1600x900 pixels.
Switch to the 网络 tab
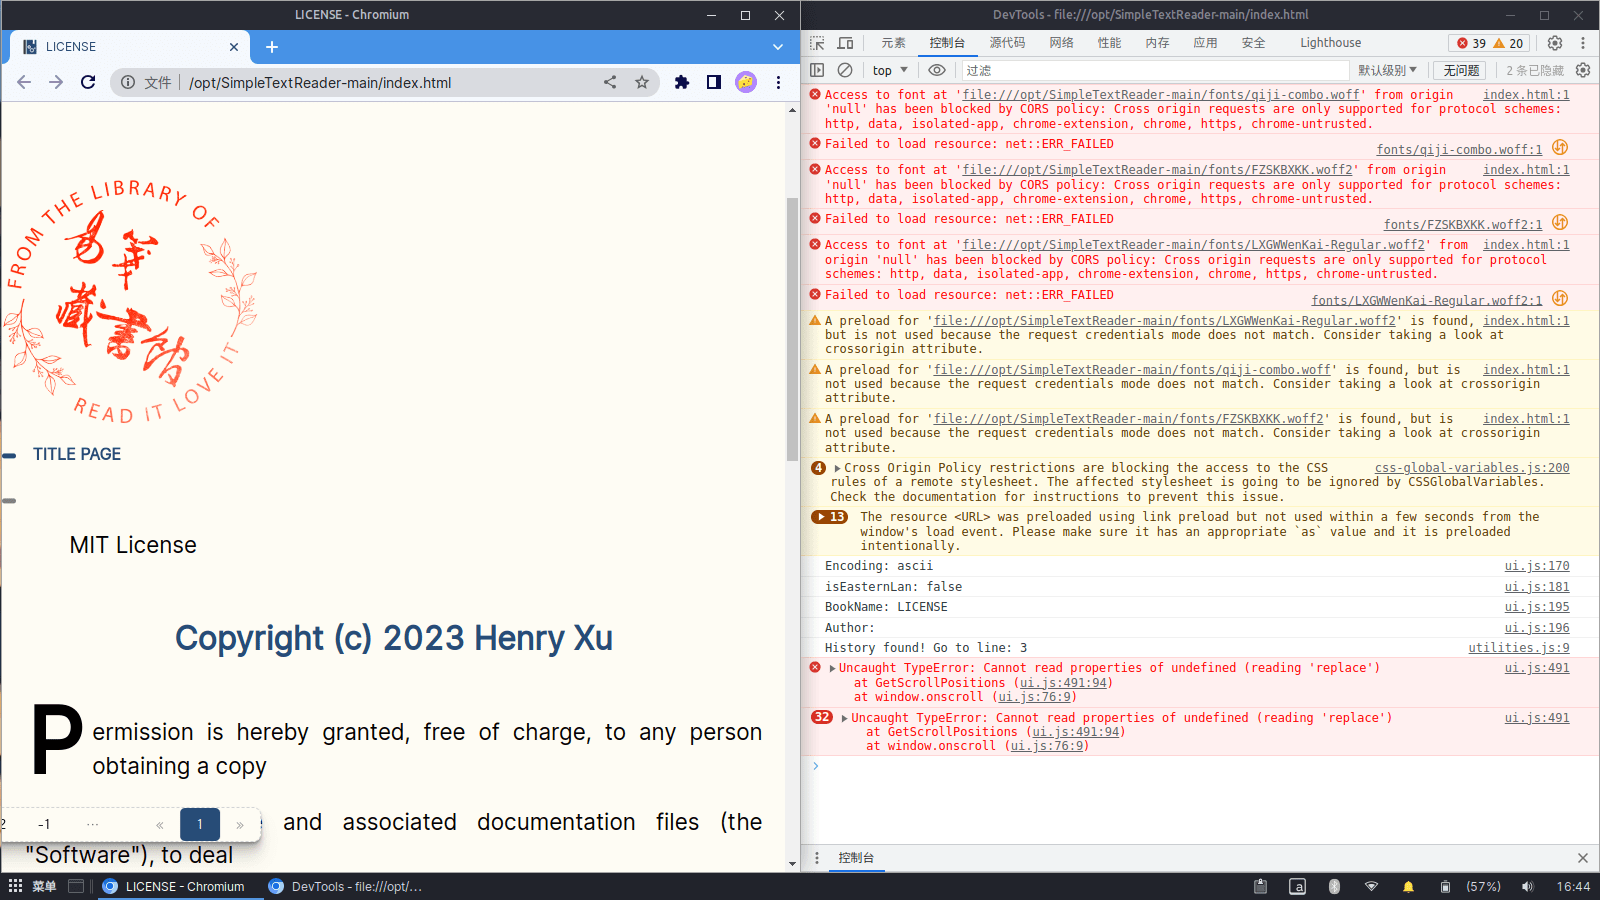pyautogui.click(x=1061, y=43)
